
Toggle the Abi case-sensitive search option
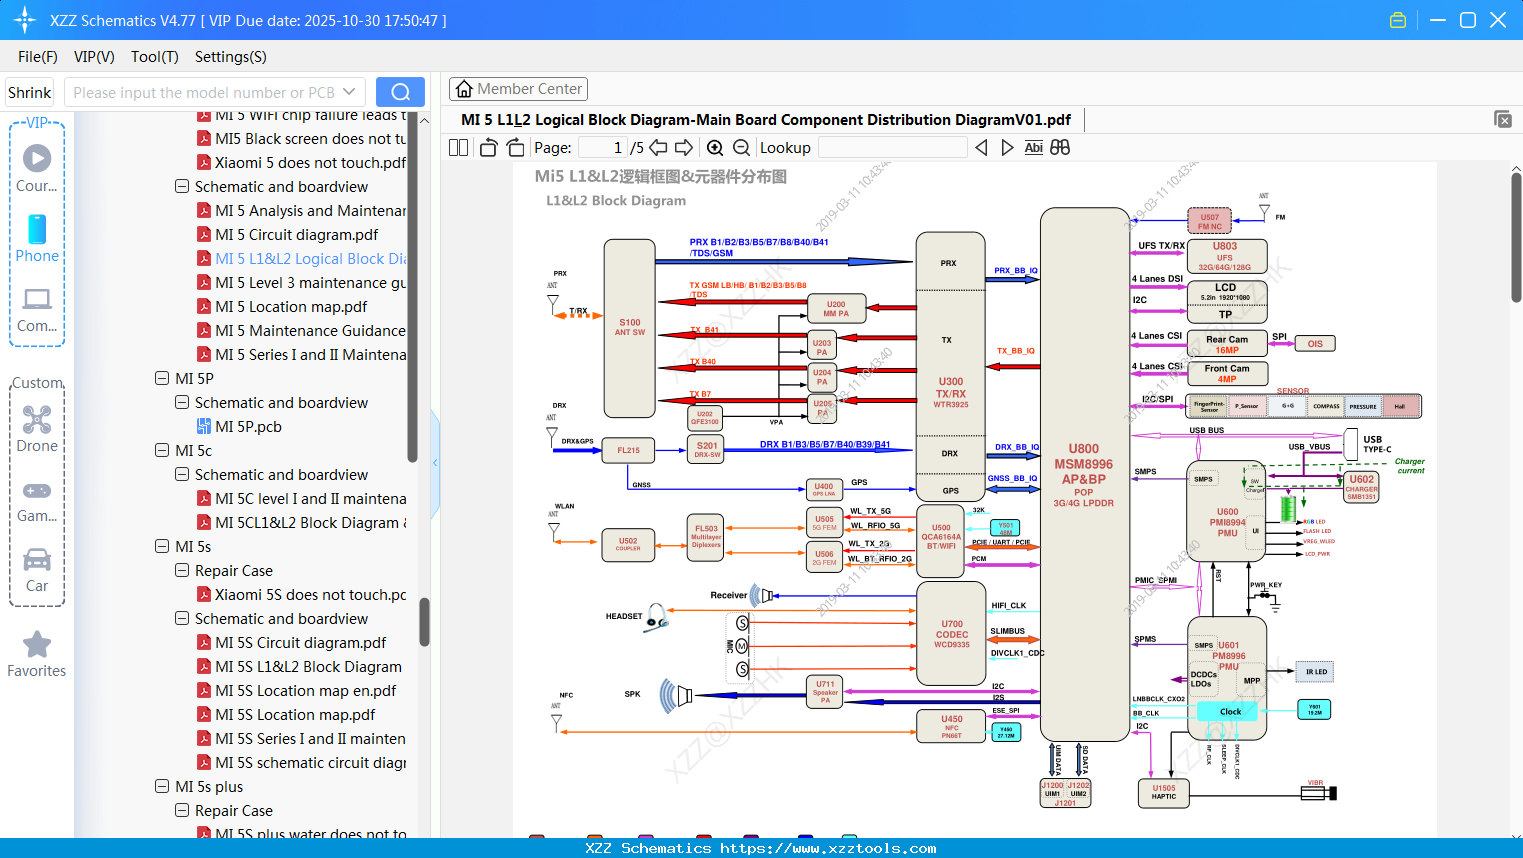pyautogui.click(x=1033, y=147)
